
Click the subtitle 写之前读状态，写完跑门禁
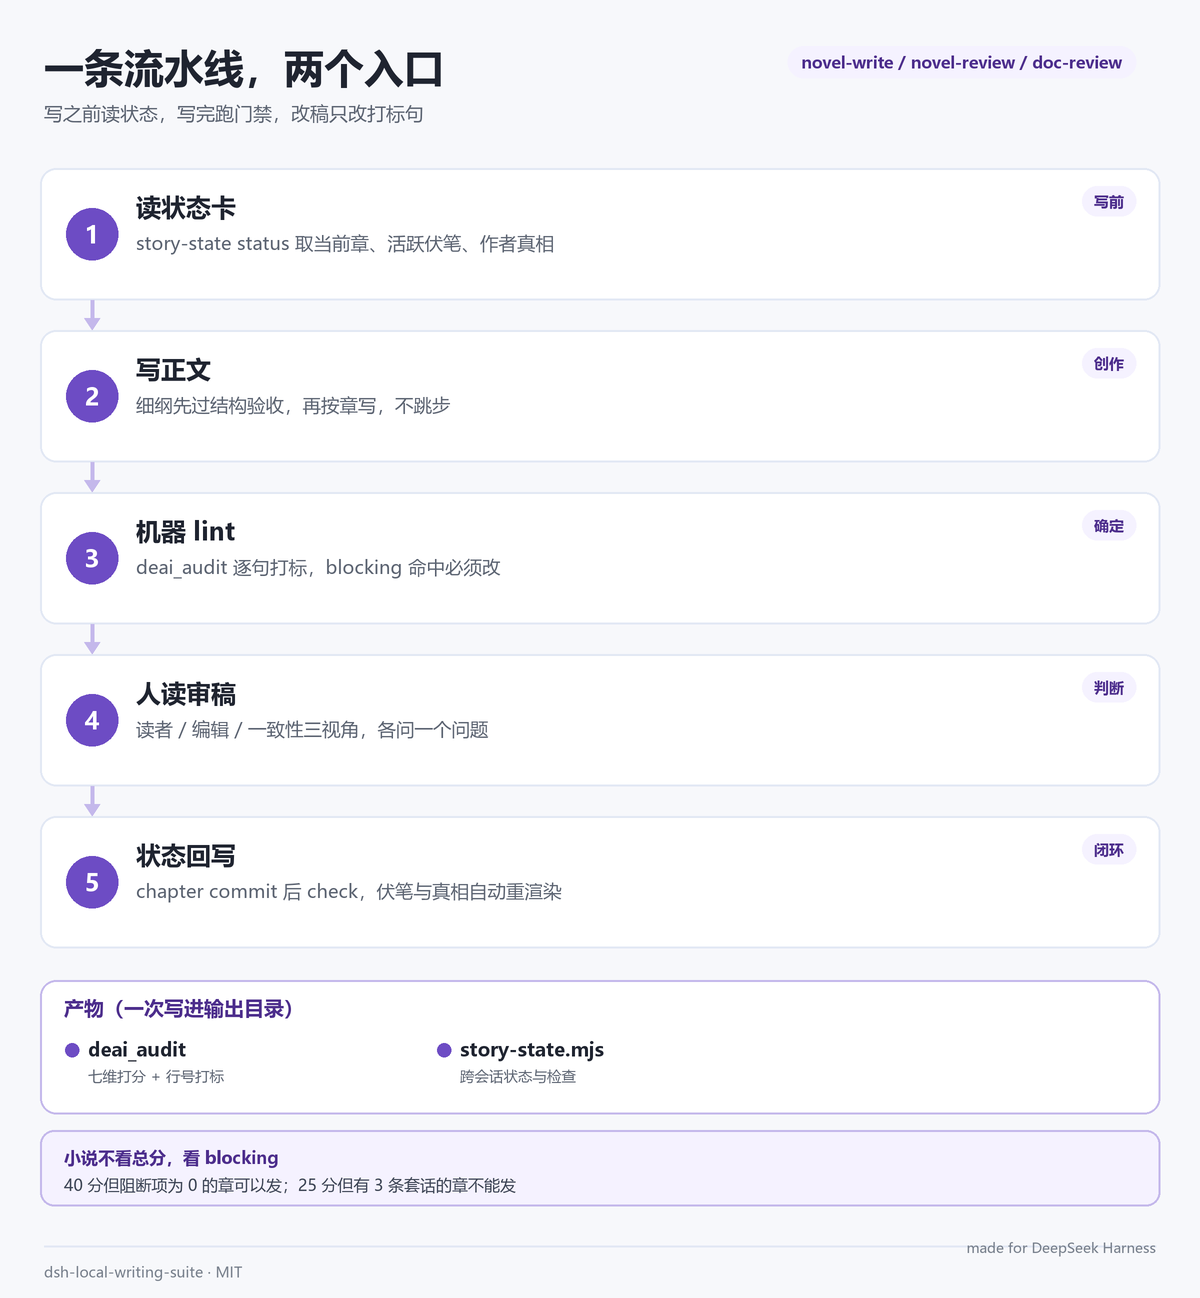(233, 114)
